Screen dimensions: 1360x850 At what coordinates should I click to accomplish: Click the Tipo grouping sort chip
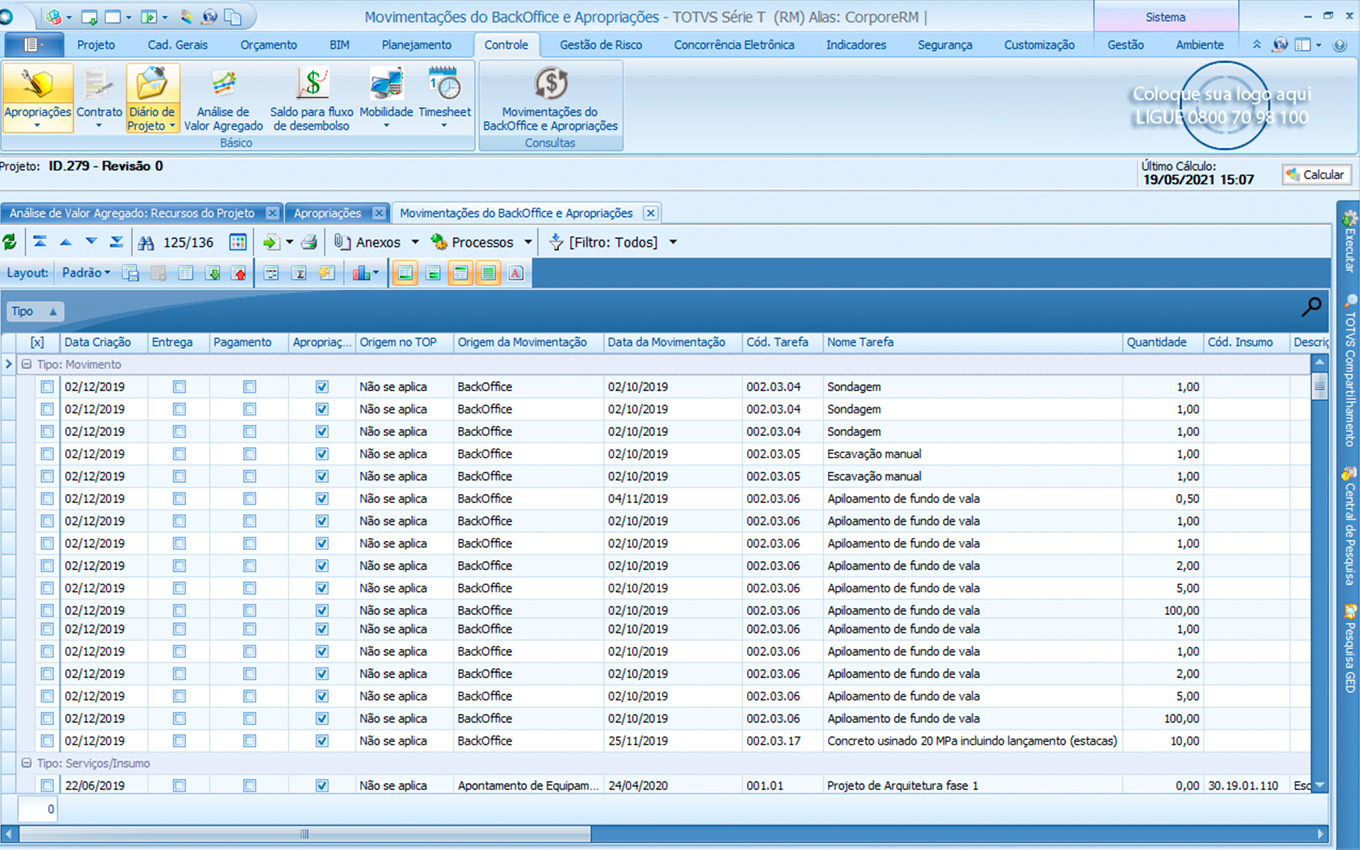pyautogui.click(x=35, y=311)
